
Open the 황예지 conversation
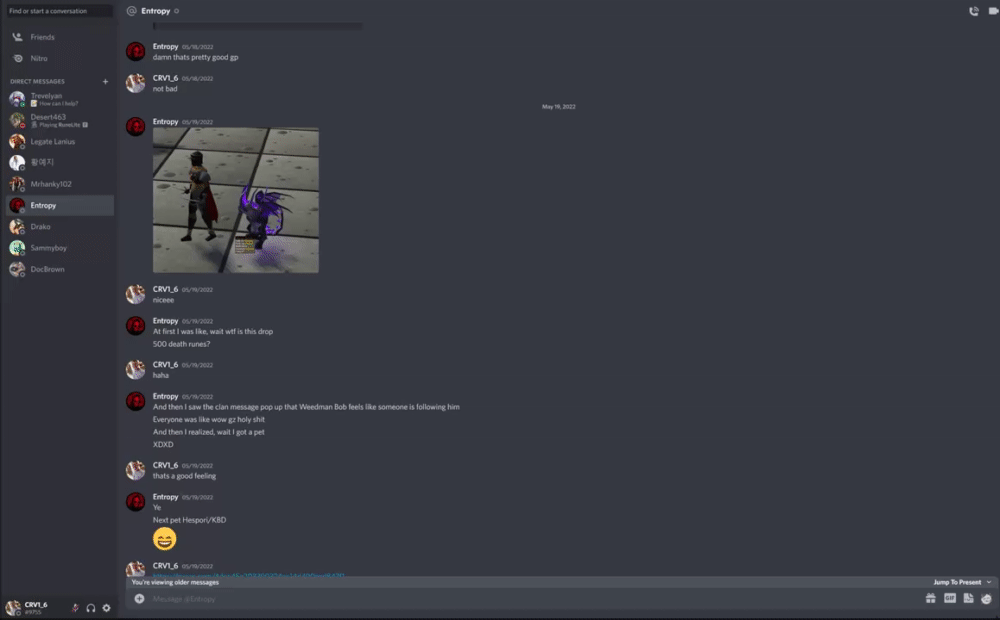[x=60, y=163]
